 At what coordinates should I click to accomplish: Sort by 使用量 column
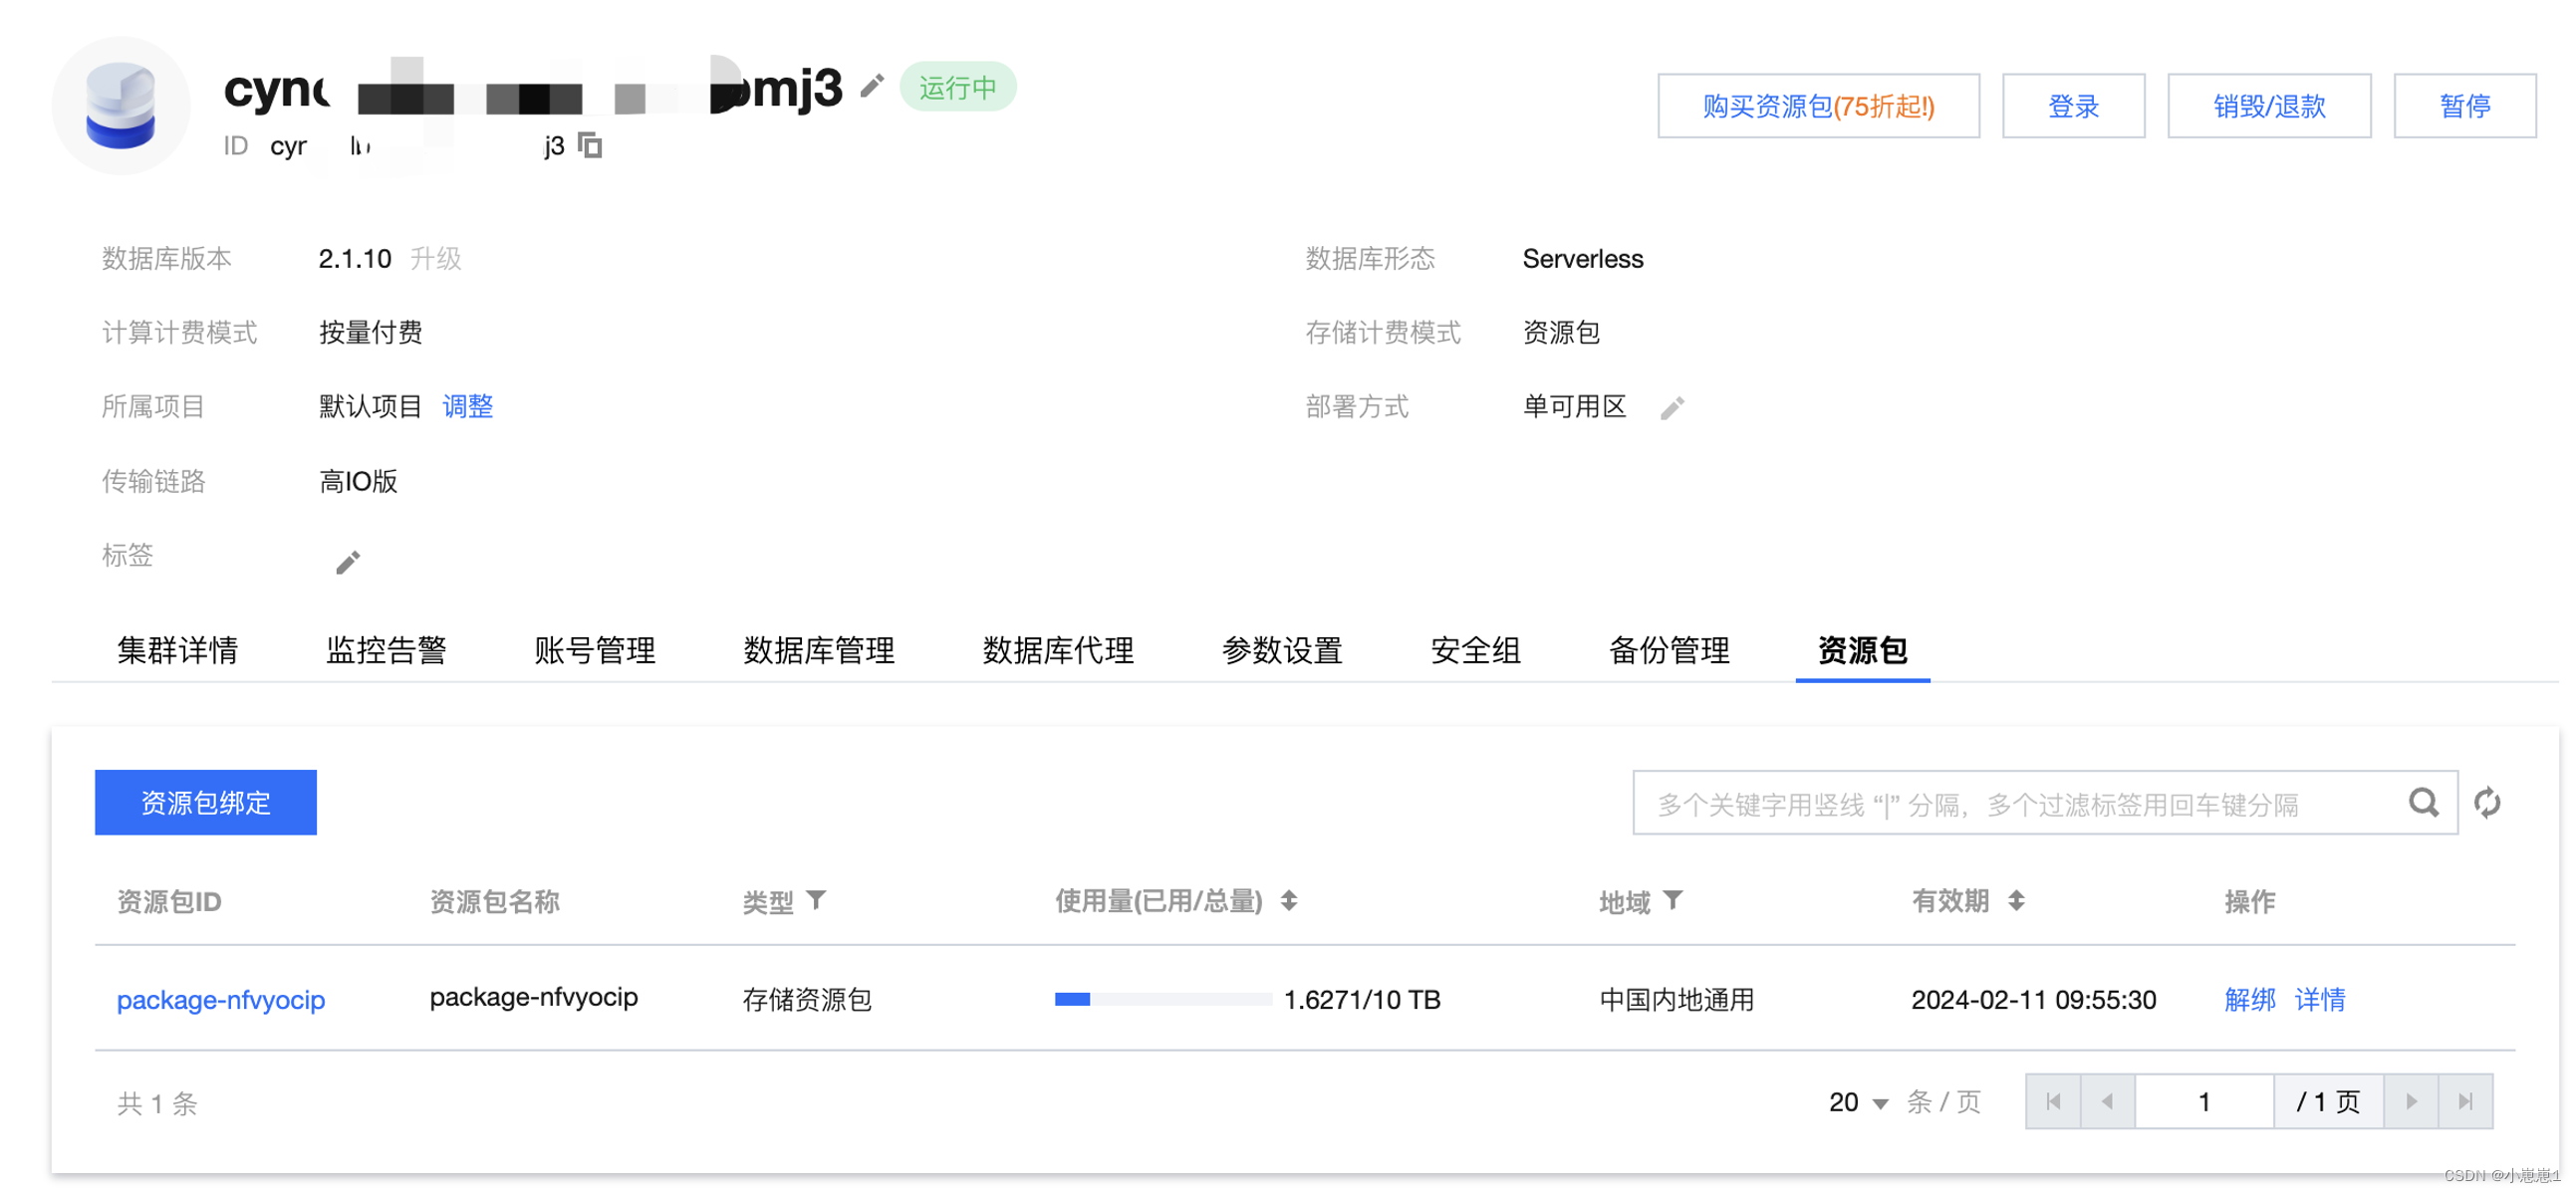coord(1288,900)
